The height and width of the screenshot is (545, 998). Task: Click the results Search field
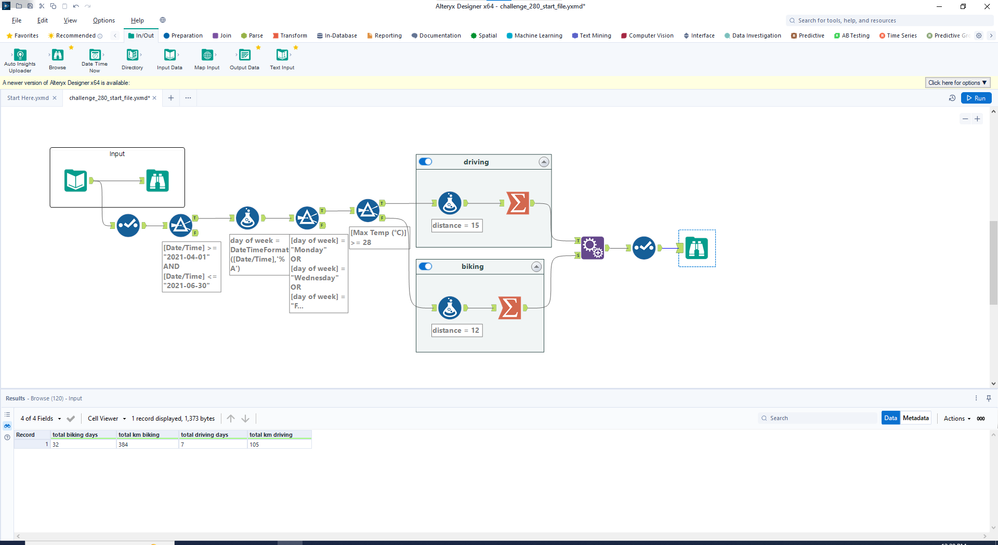818,418
